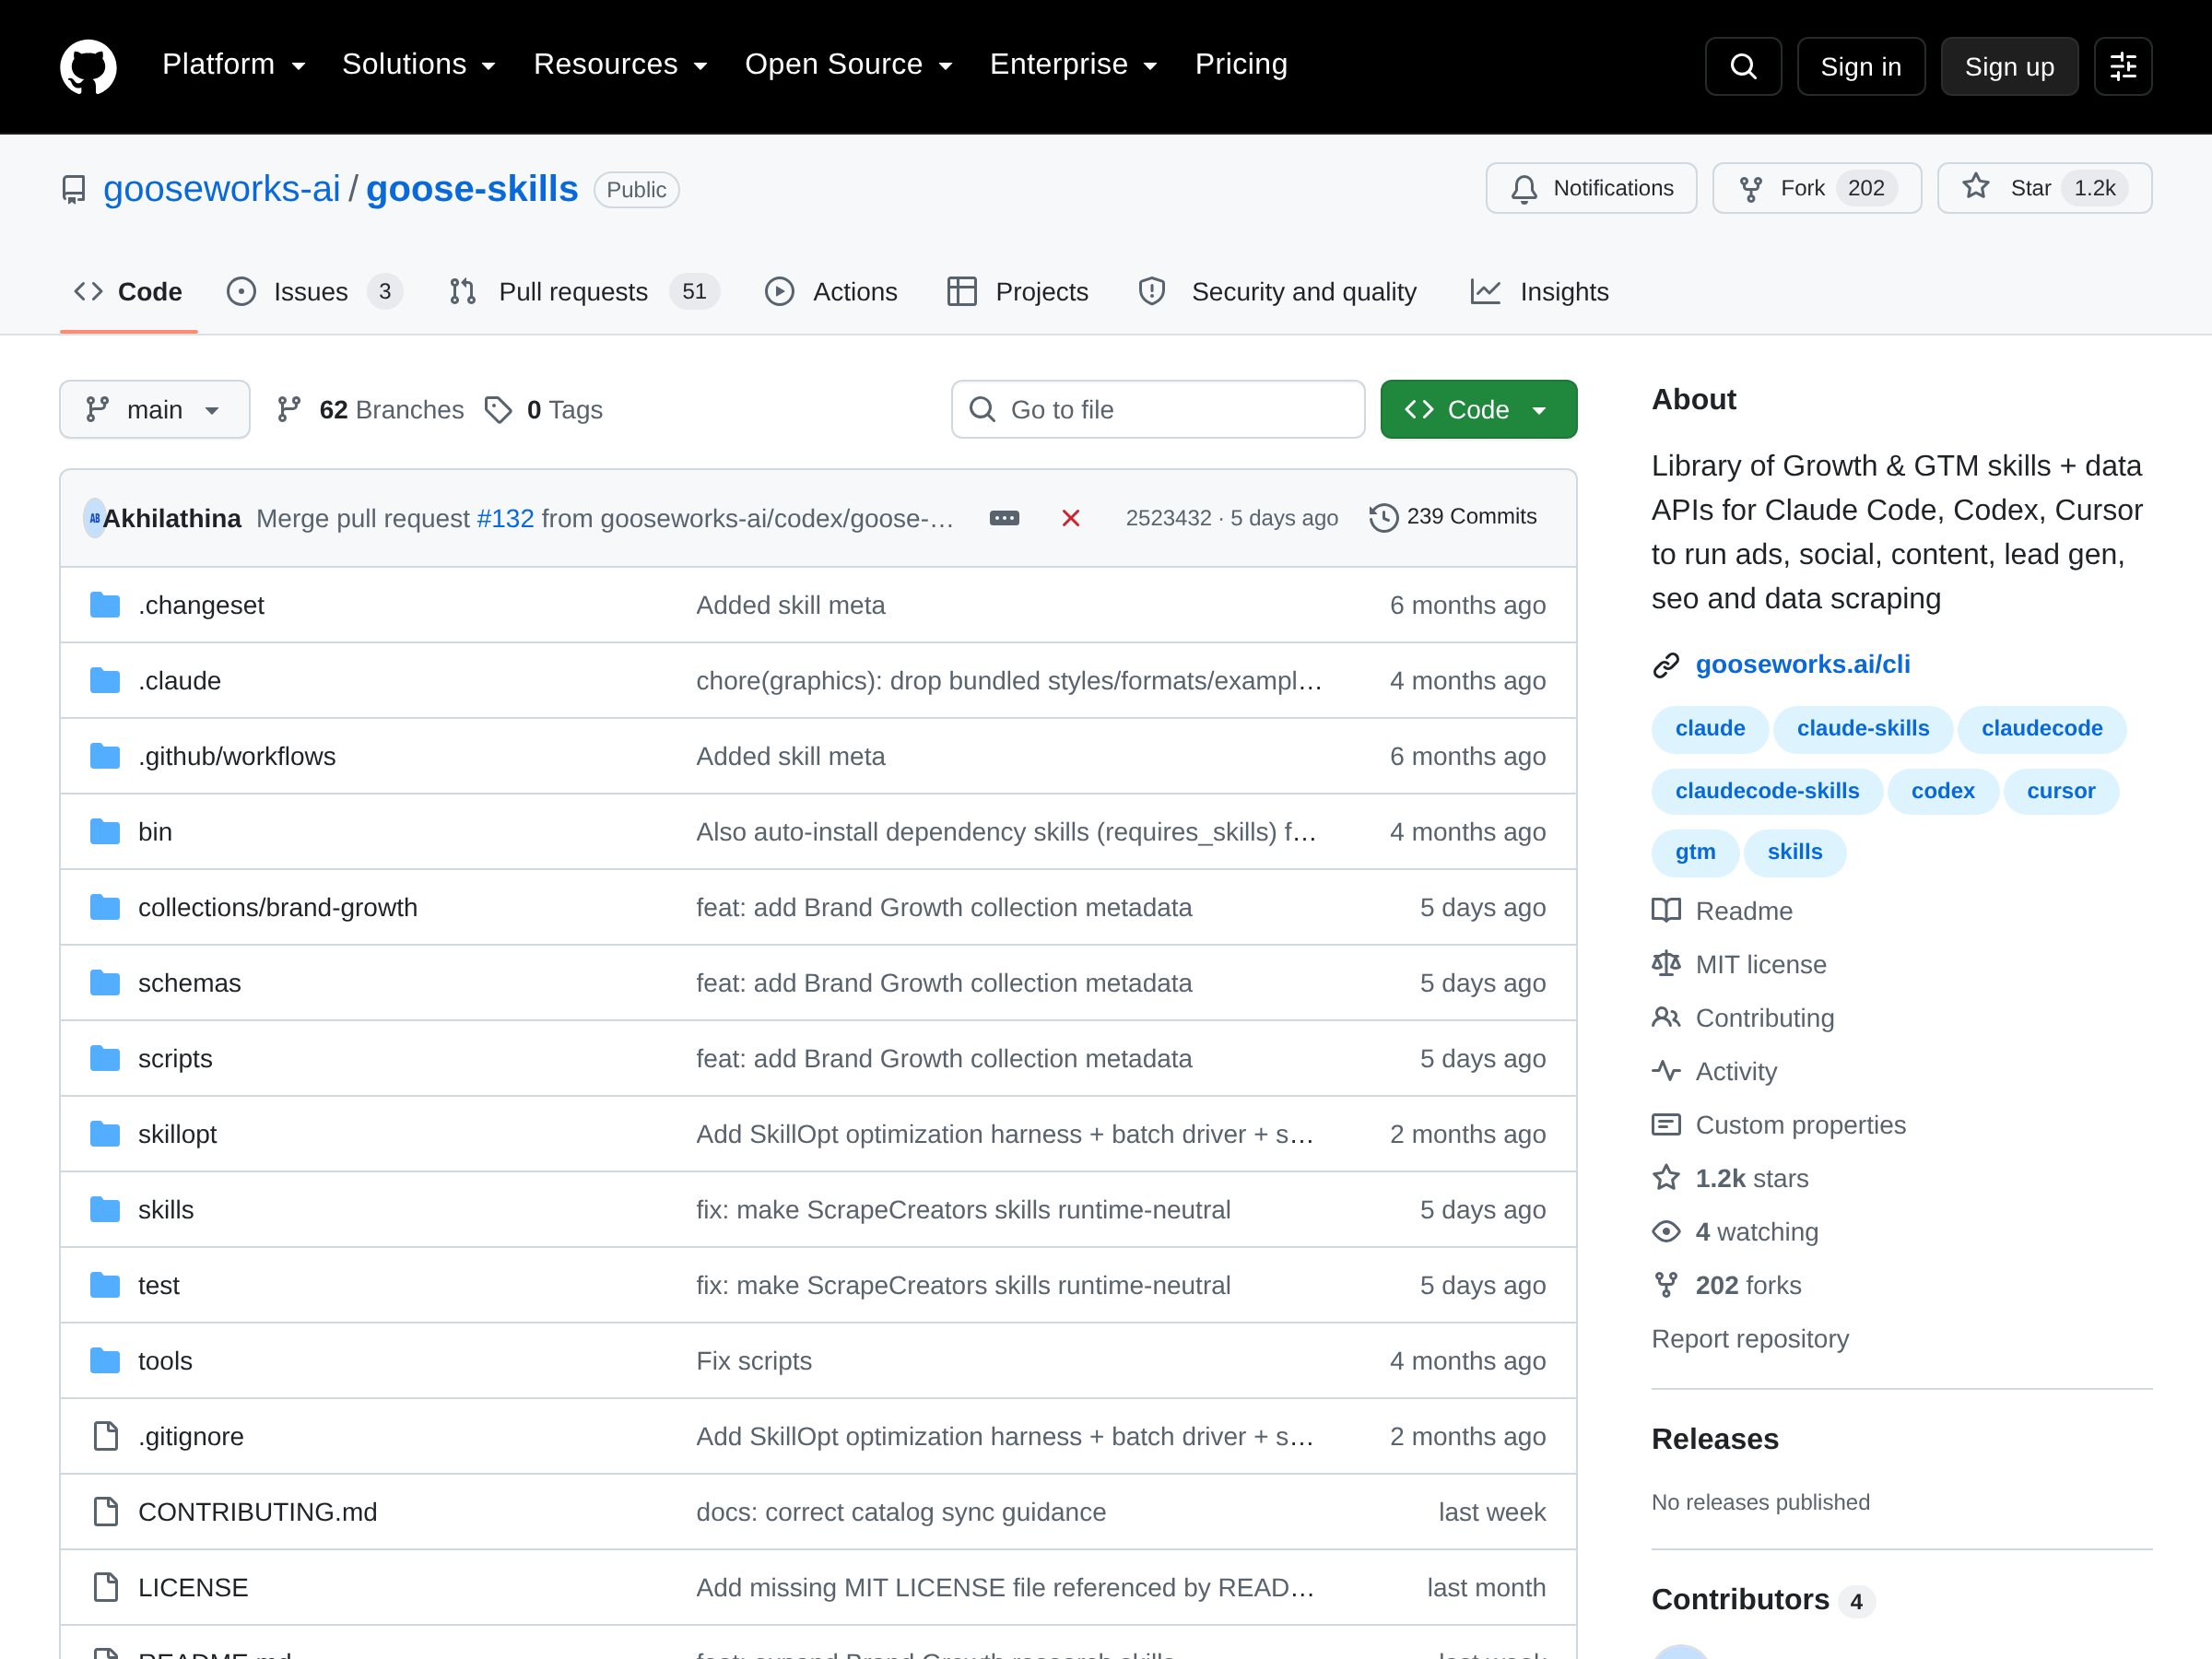
Task: Open the gooseworks-ai owner link
Action: 222,189
